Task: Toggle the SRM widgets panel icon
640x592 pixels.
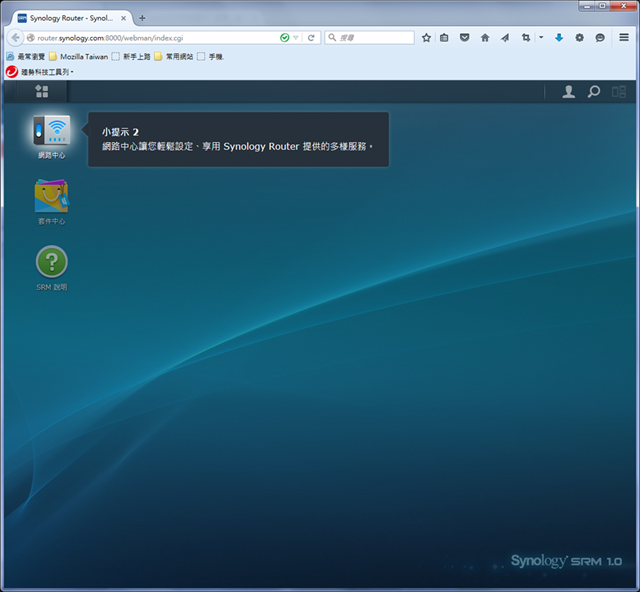Action: pos(619,91)
